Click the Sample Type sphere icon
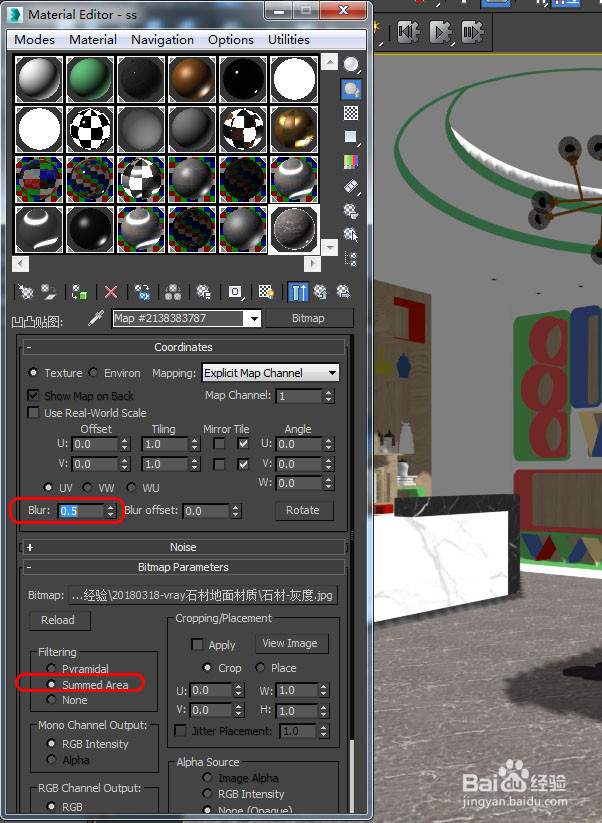 pyautogui.click(x=351, y=65)
